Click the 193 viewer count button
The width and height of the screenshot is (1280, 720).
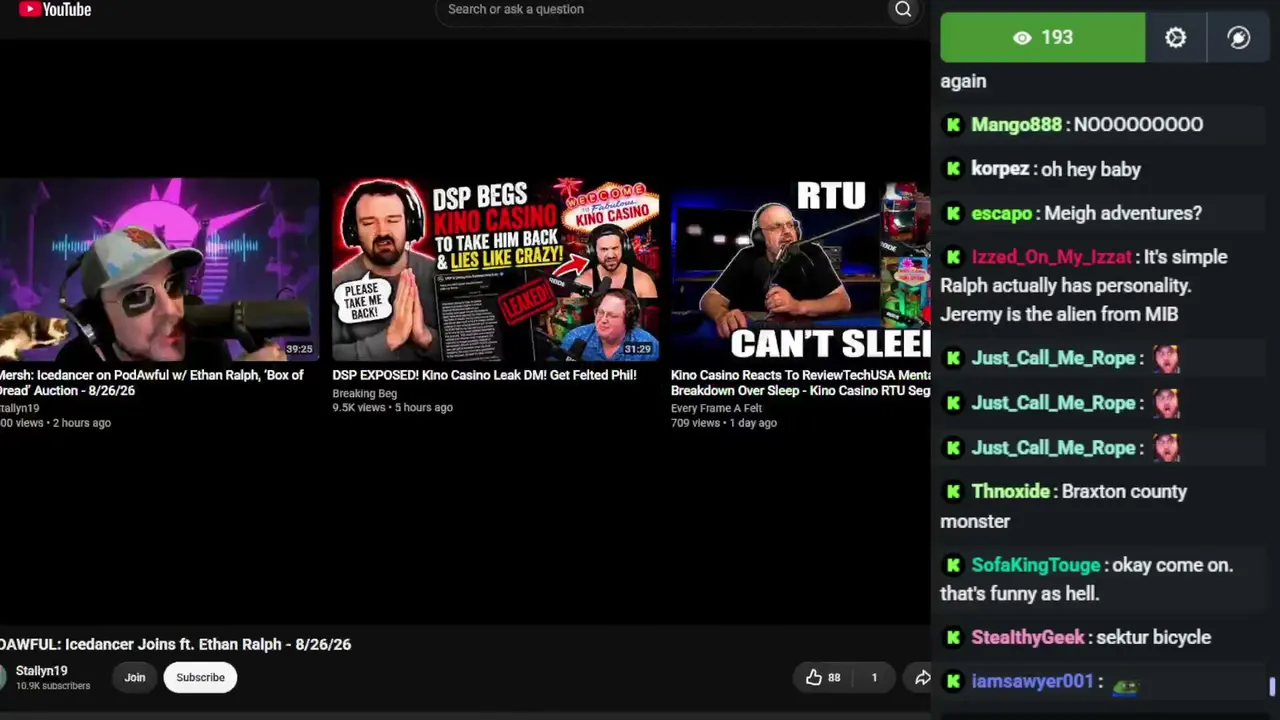click(1043, 37)
